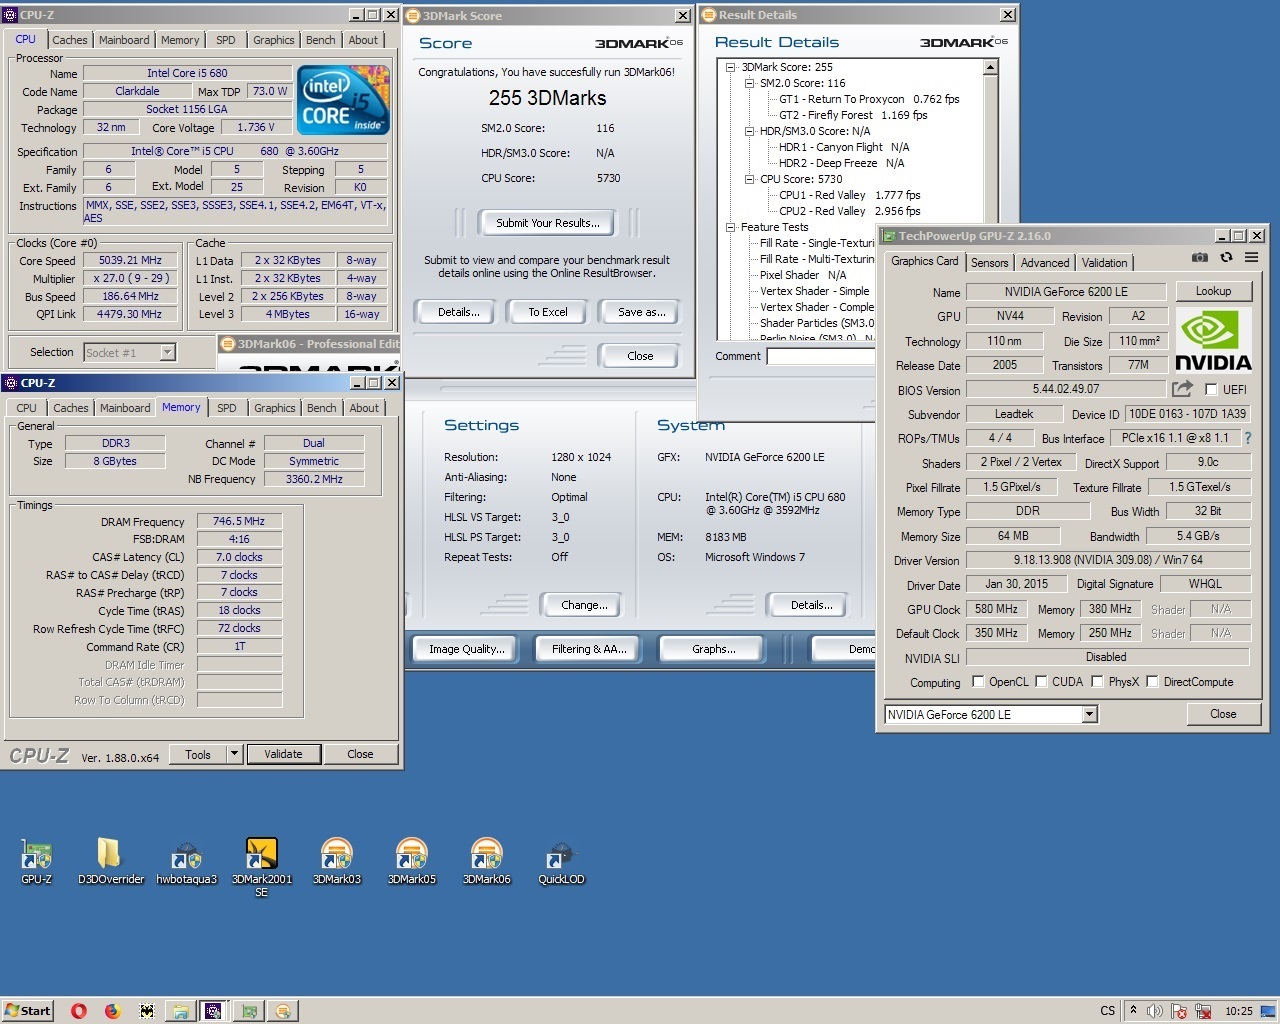Open Bench tab in lower CPU-Z window
Screen dimensions: 1280x1024
pos(321,408)
